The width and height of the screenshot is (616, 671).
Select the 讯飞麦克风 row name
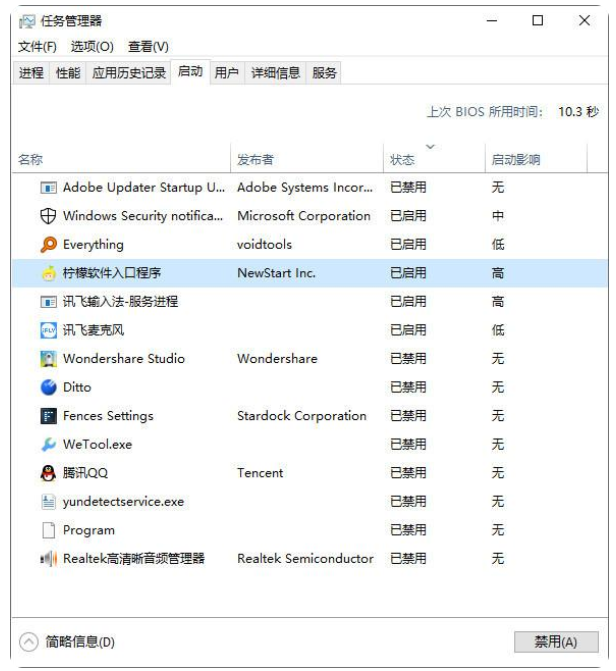[93, 330]
